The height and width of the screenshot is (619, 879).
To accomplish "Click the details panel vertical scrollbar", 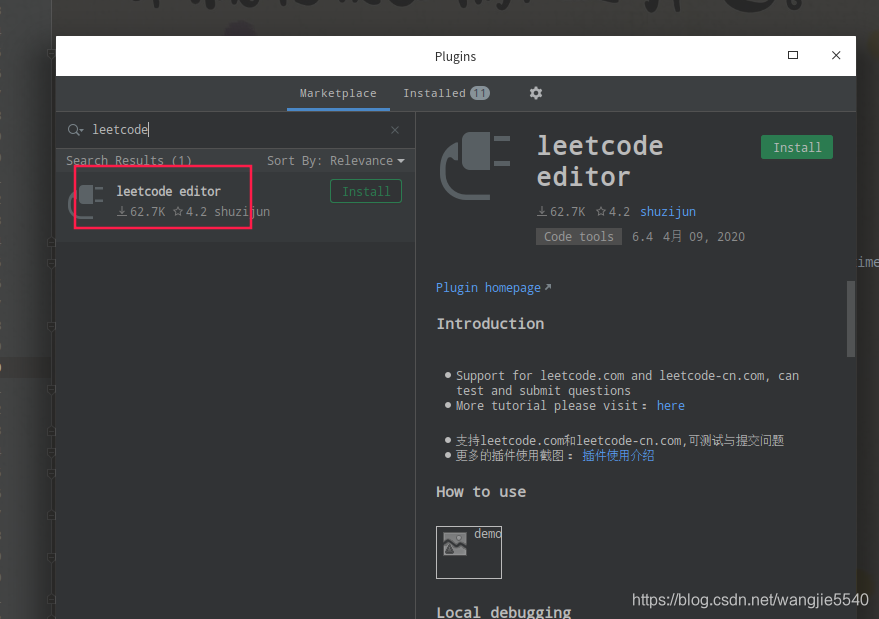I will (850, 319).
